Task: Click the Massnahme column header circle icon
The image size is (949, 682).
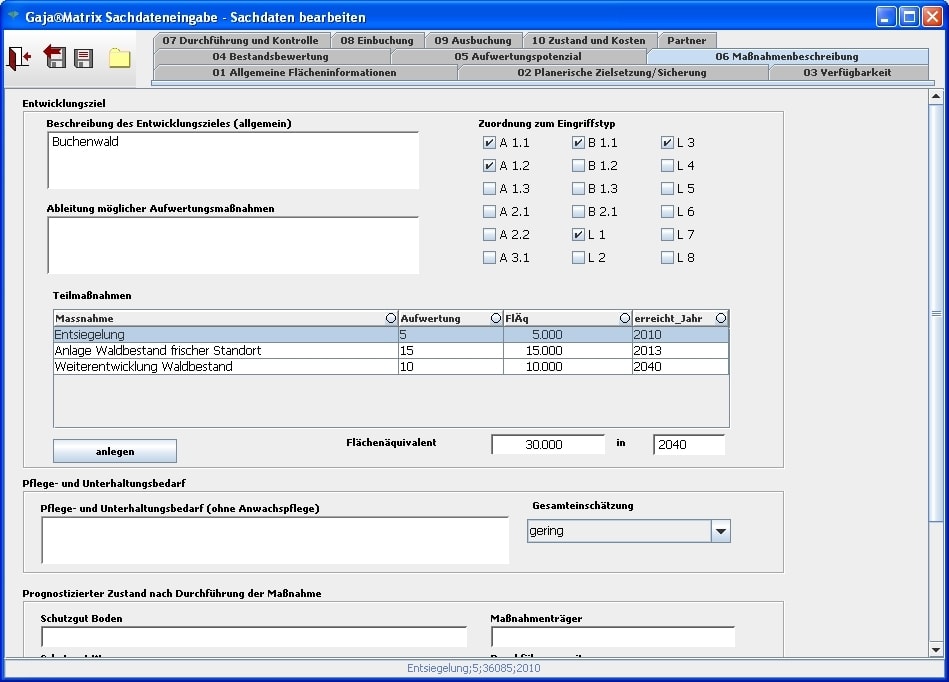Action: 390,318
